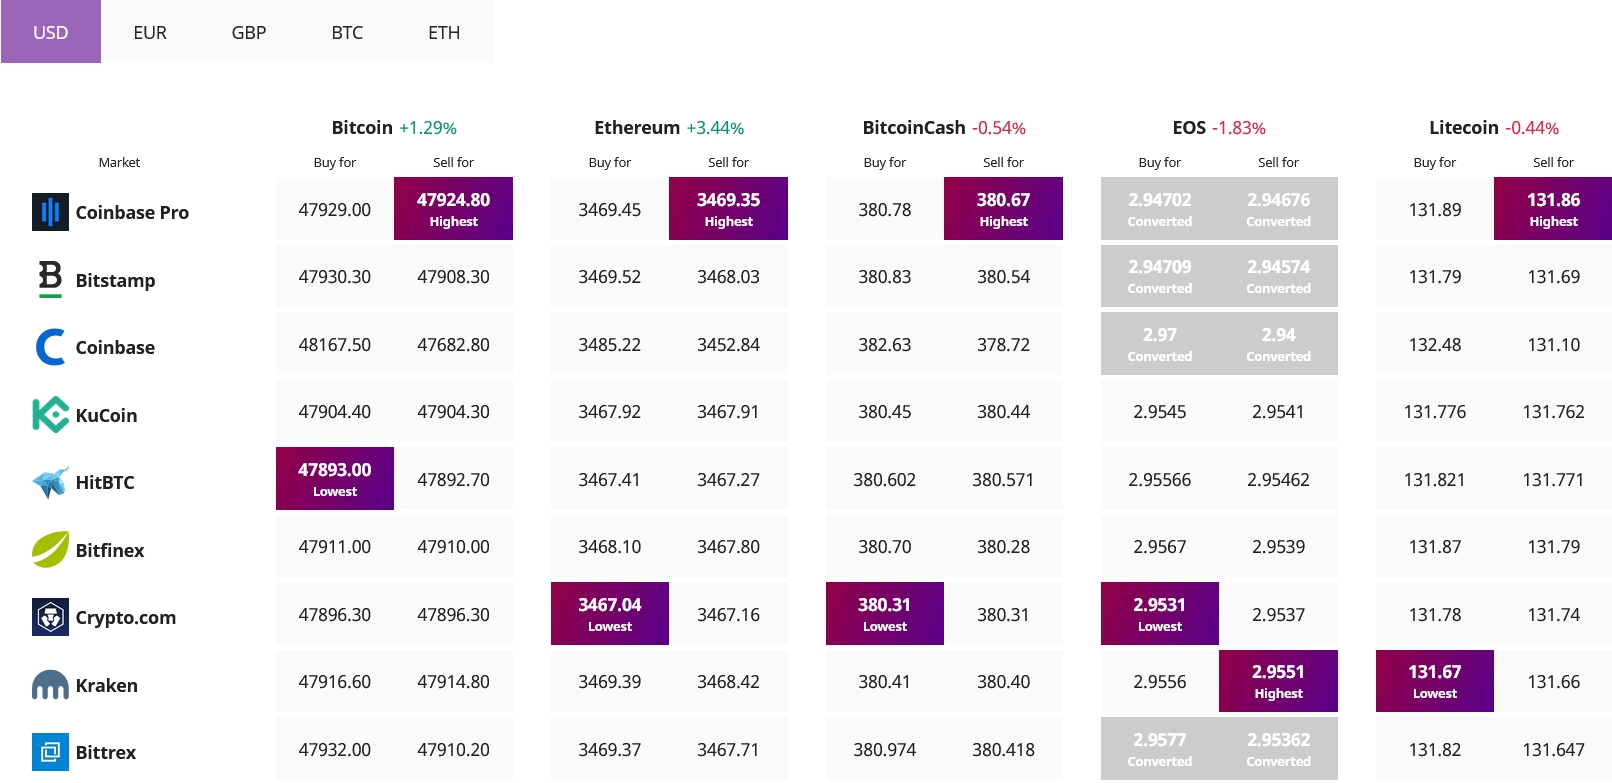Open the Kraken market link

coord(107,685)
